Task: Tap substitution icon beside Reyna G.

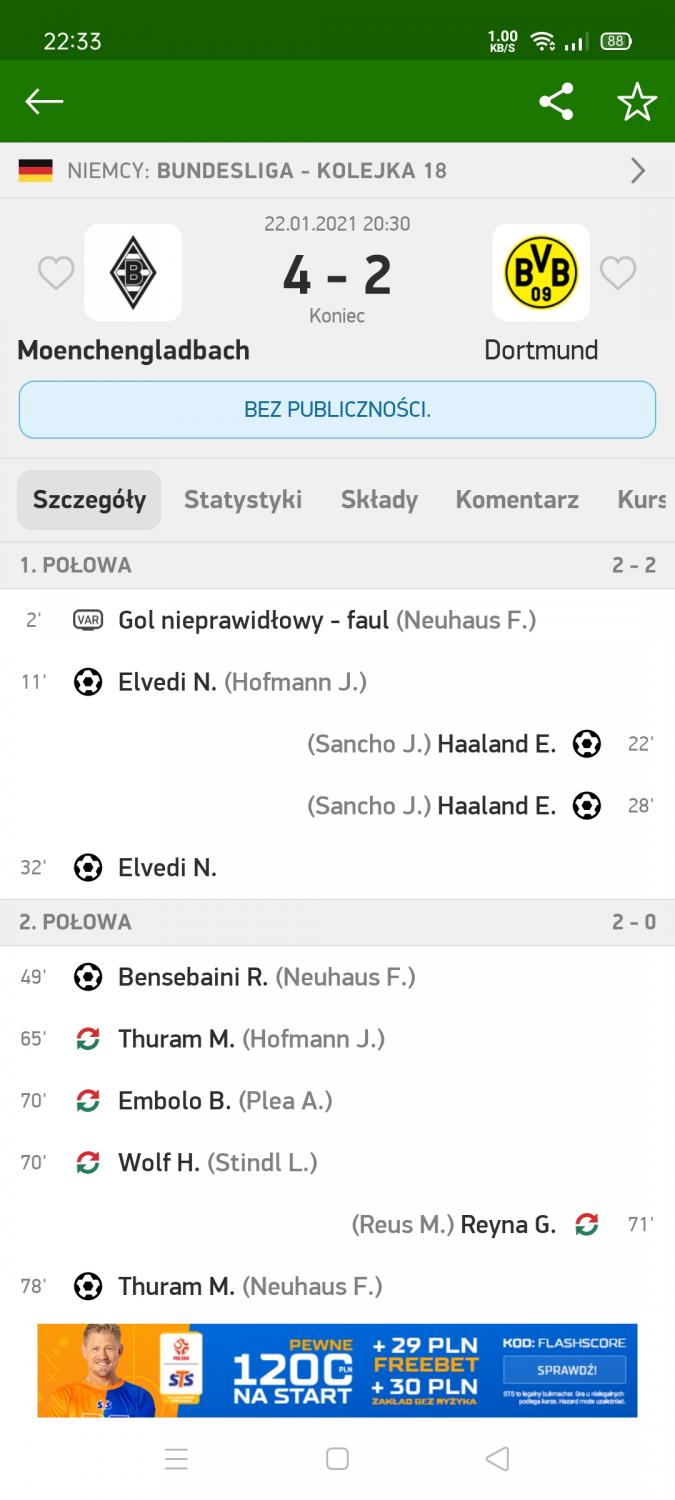Action: coord(587,1224)
